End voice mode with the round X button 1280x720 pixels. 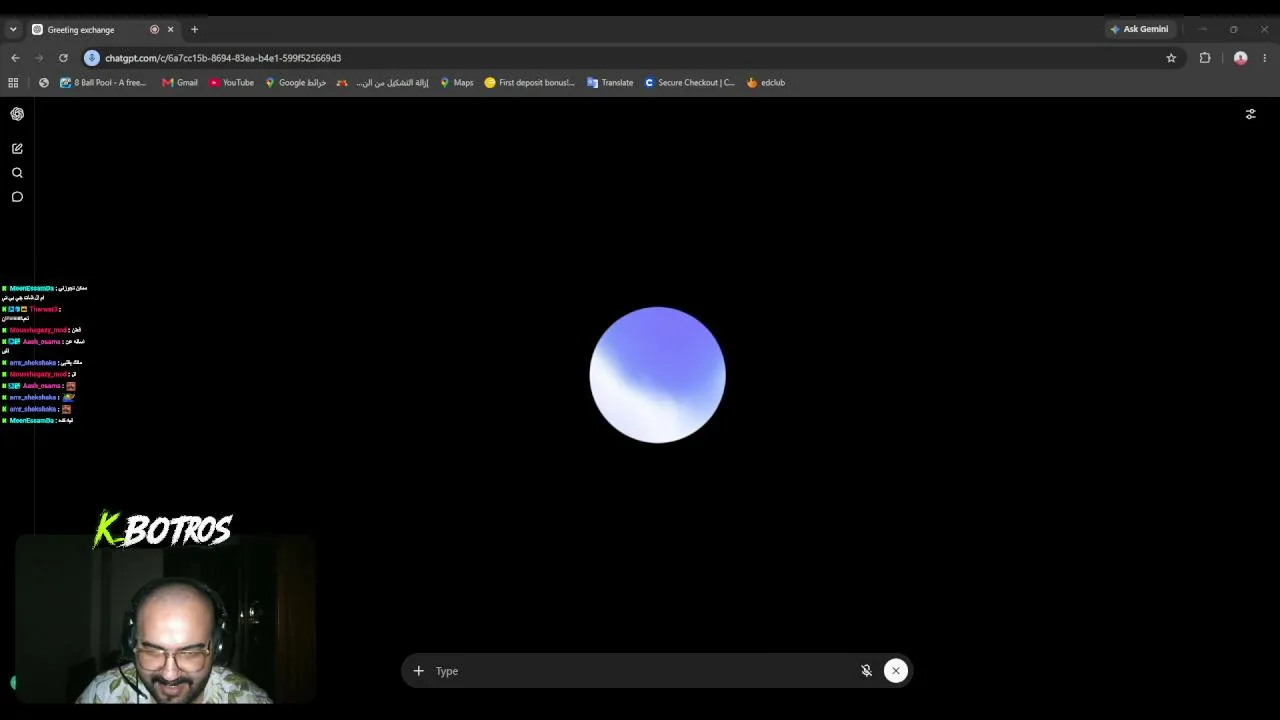click(896, 671)
